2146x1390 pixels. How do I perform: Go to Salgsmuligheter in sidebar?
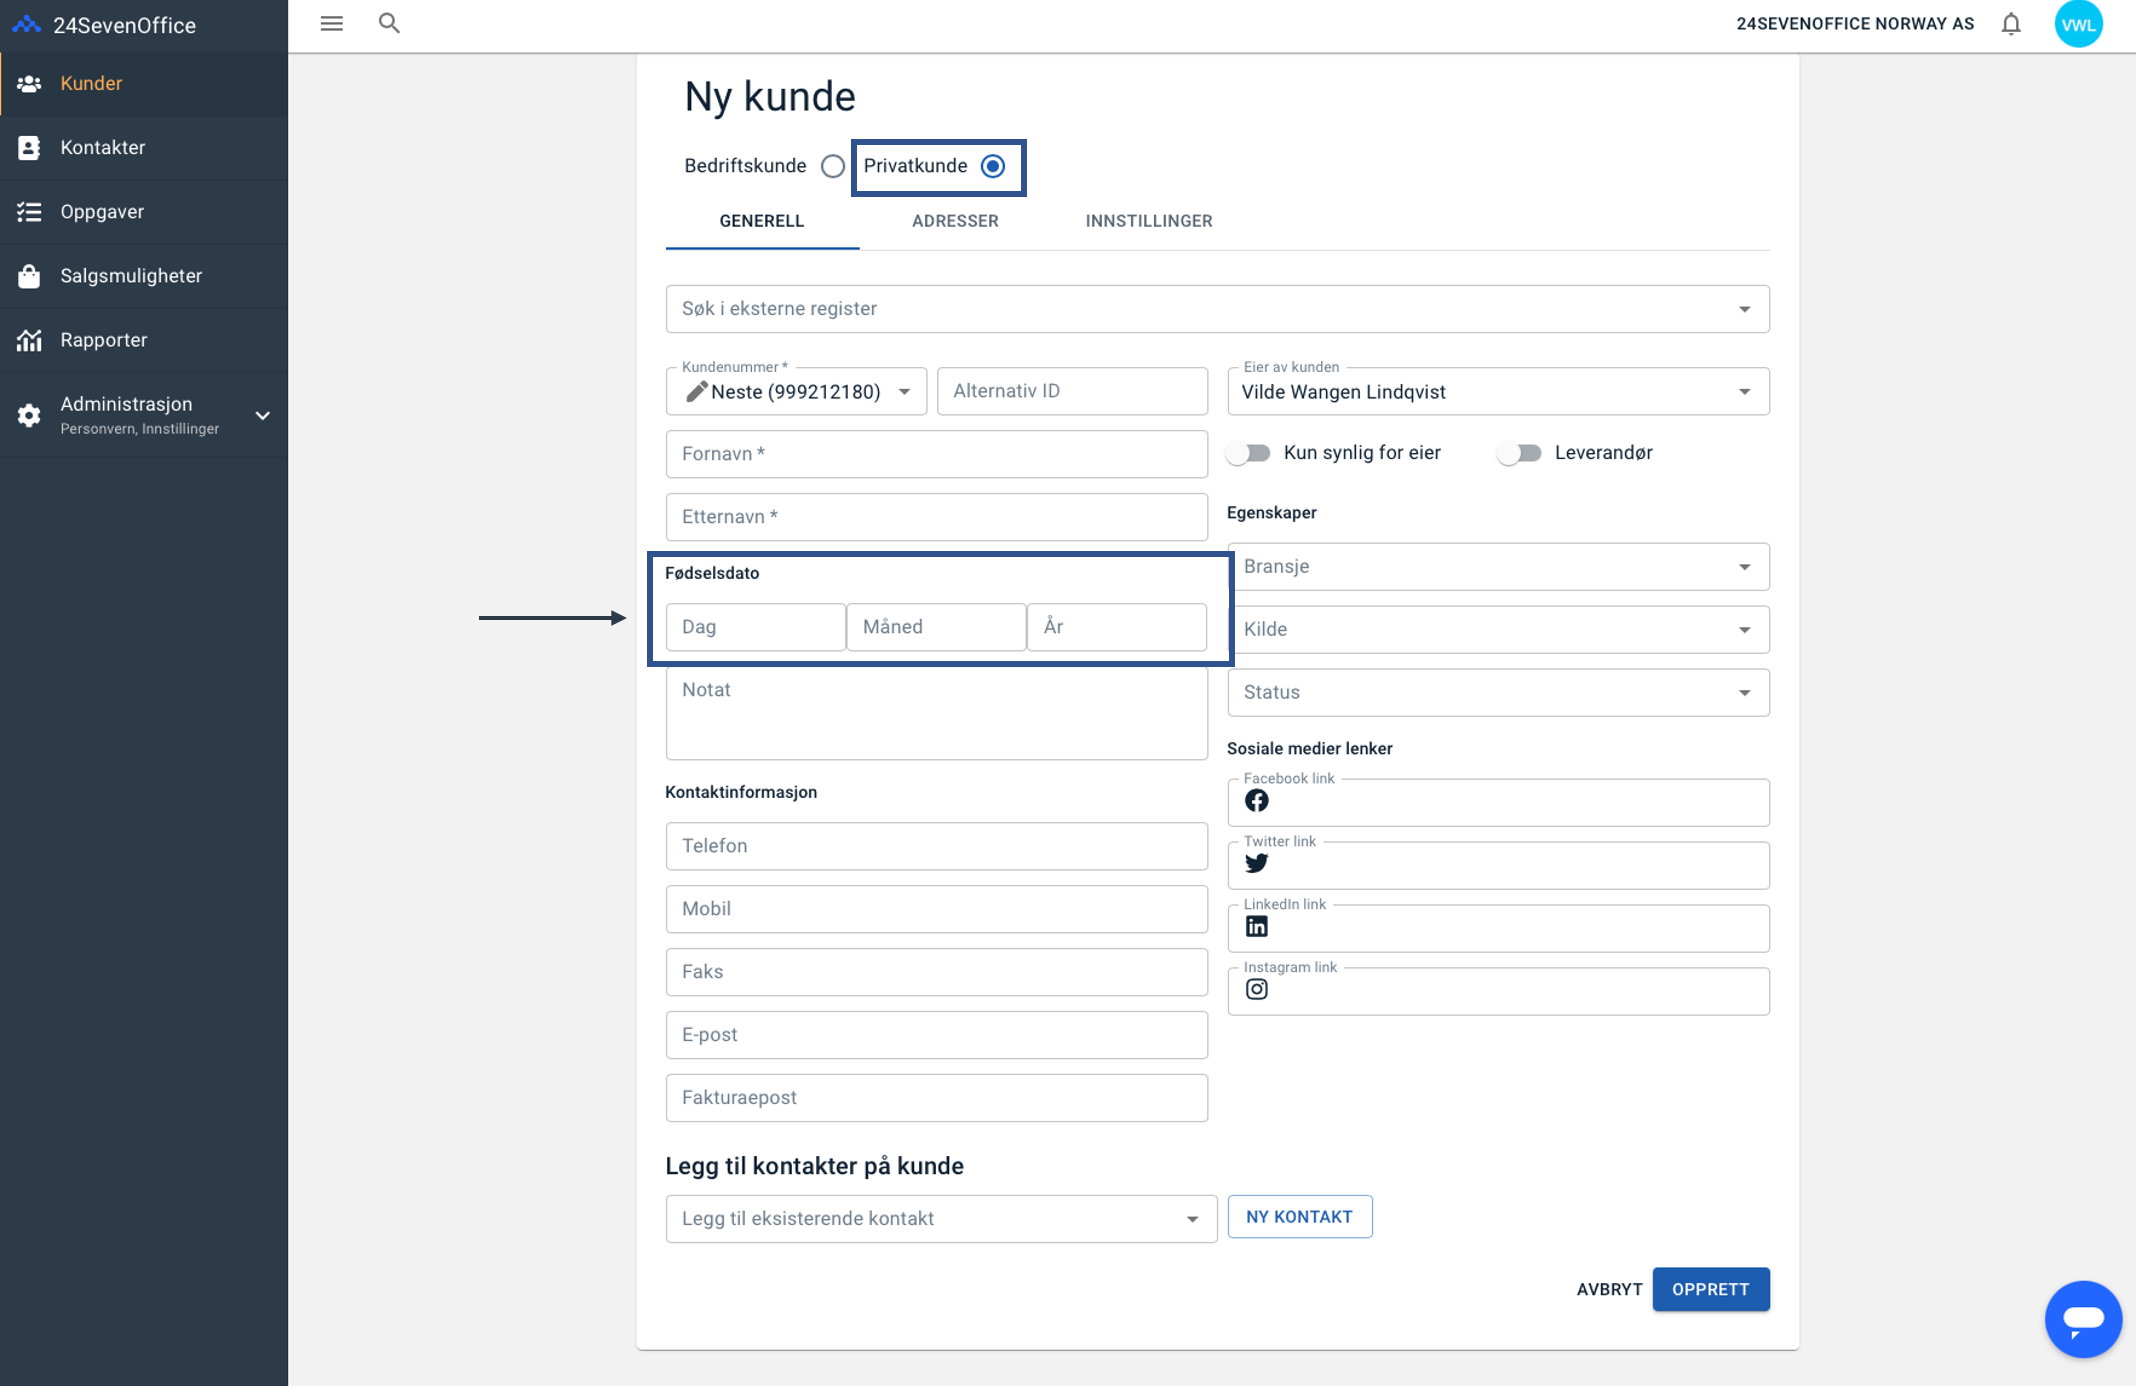pos(144,276)
